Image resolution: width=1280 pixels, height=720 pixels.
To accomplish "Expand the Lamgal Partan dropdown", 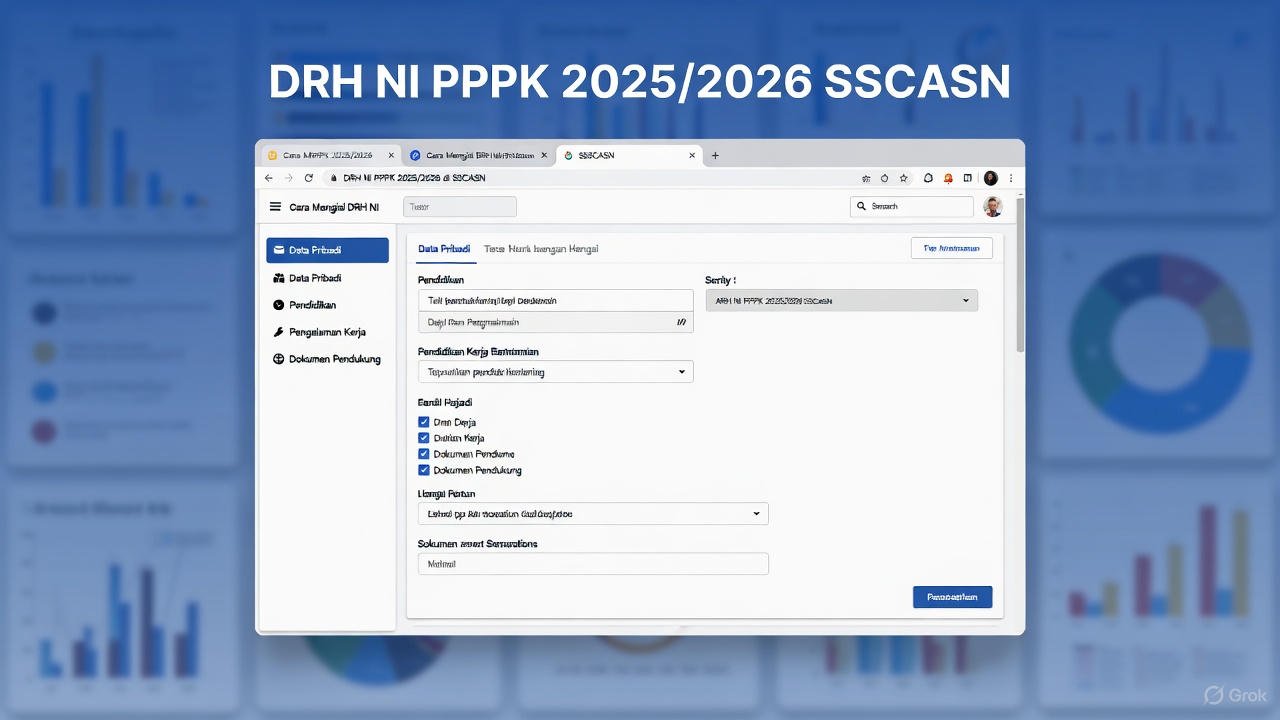I will pos(593,514).
